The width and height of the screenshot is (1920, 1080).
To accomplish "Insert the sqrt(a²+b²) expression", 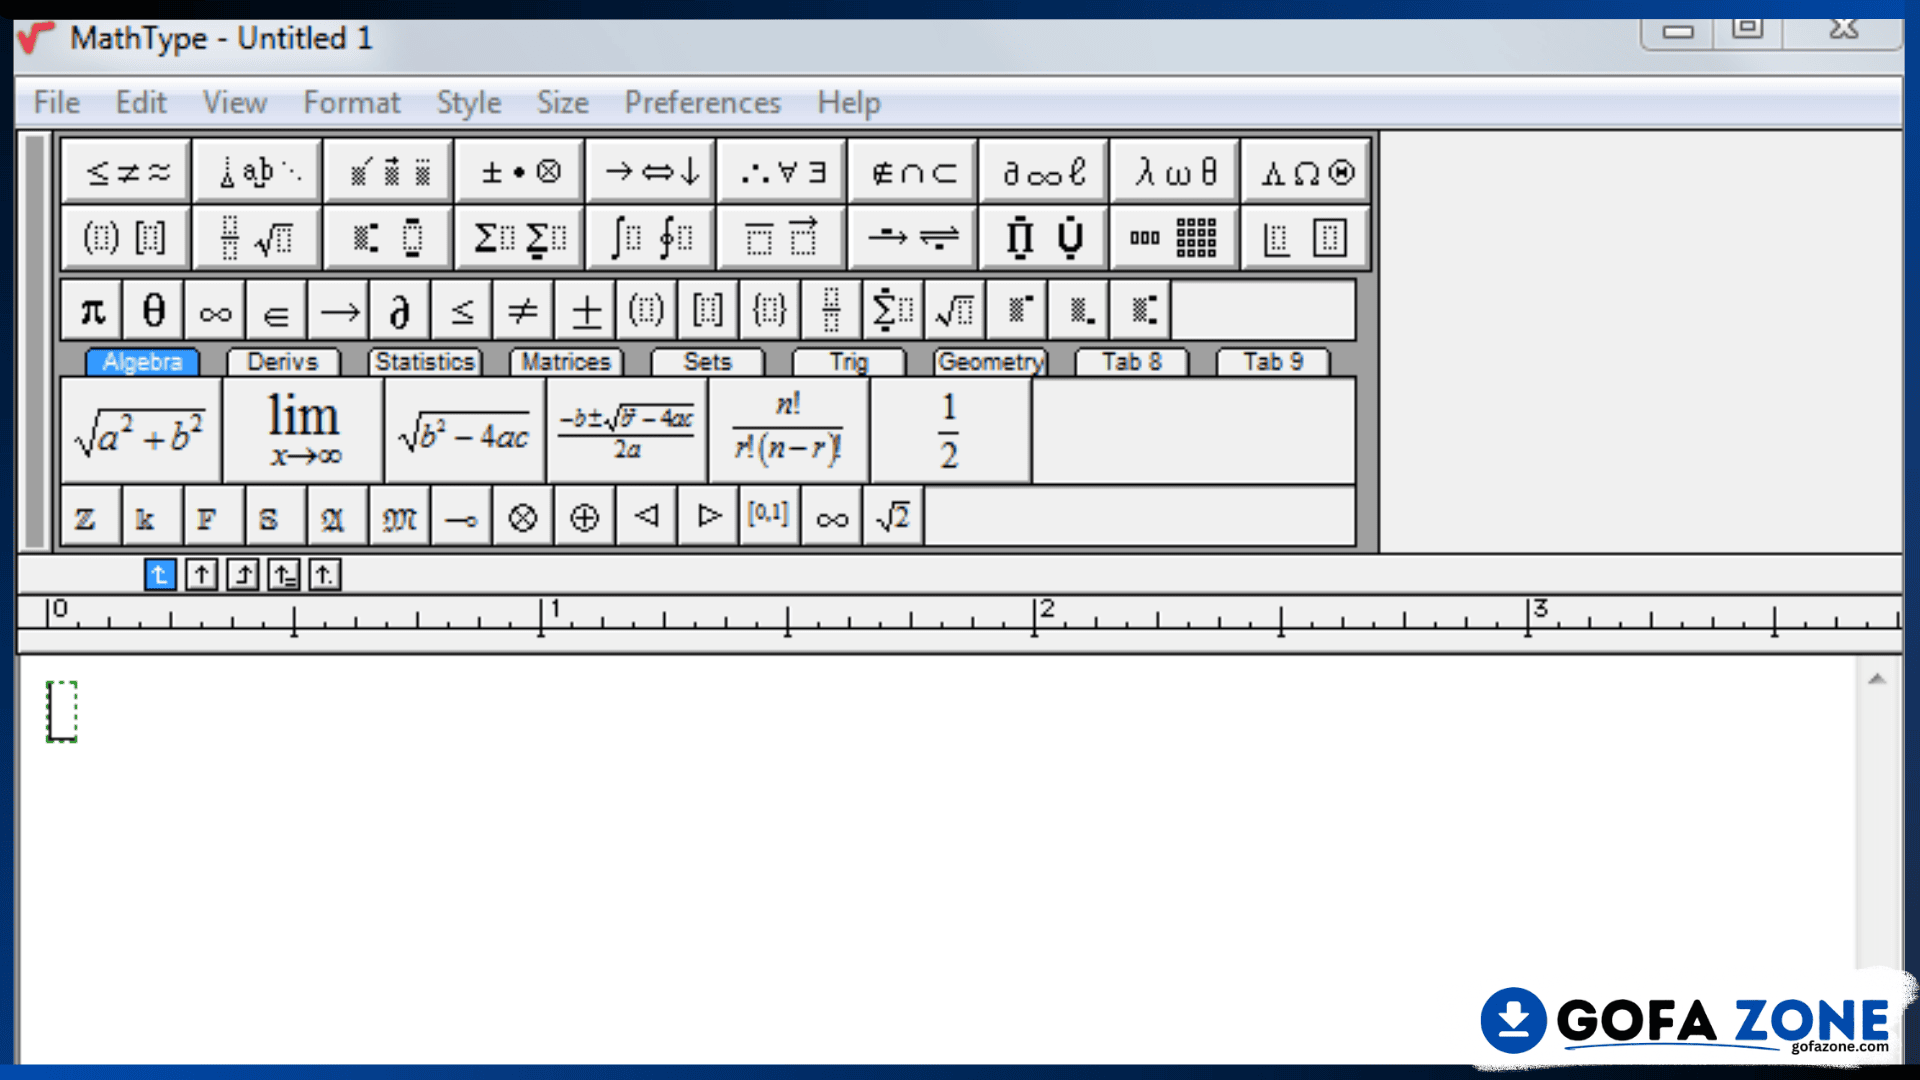I will [x=141, y=432].
